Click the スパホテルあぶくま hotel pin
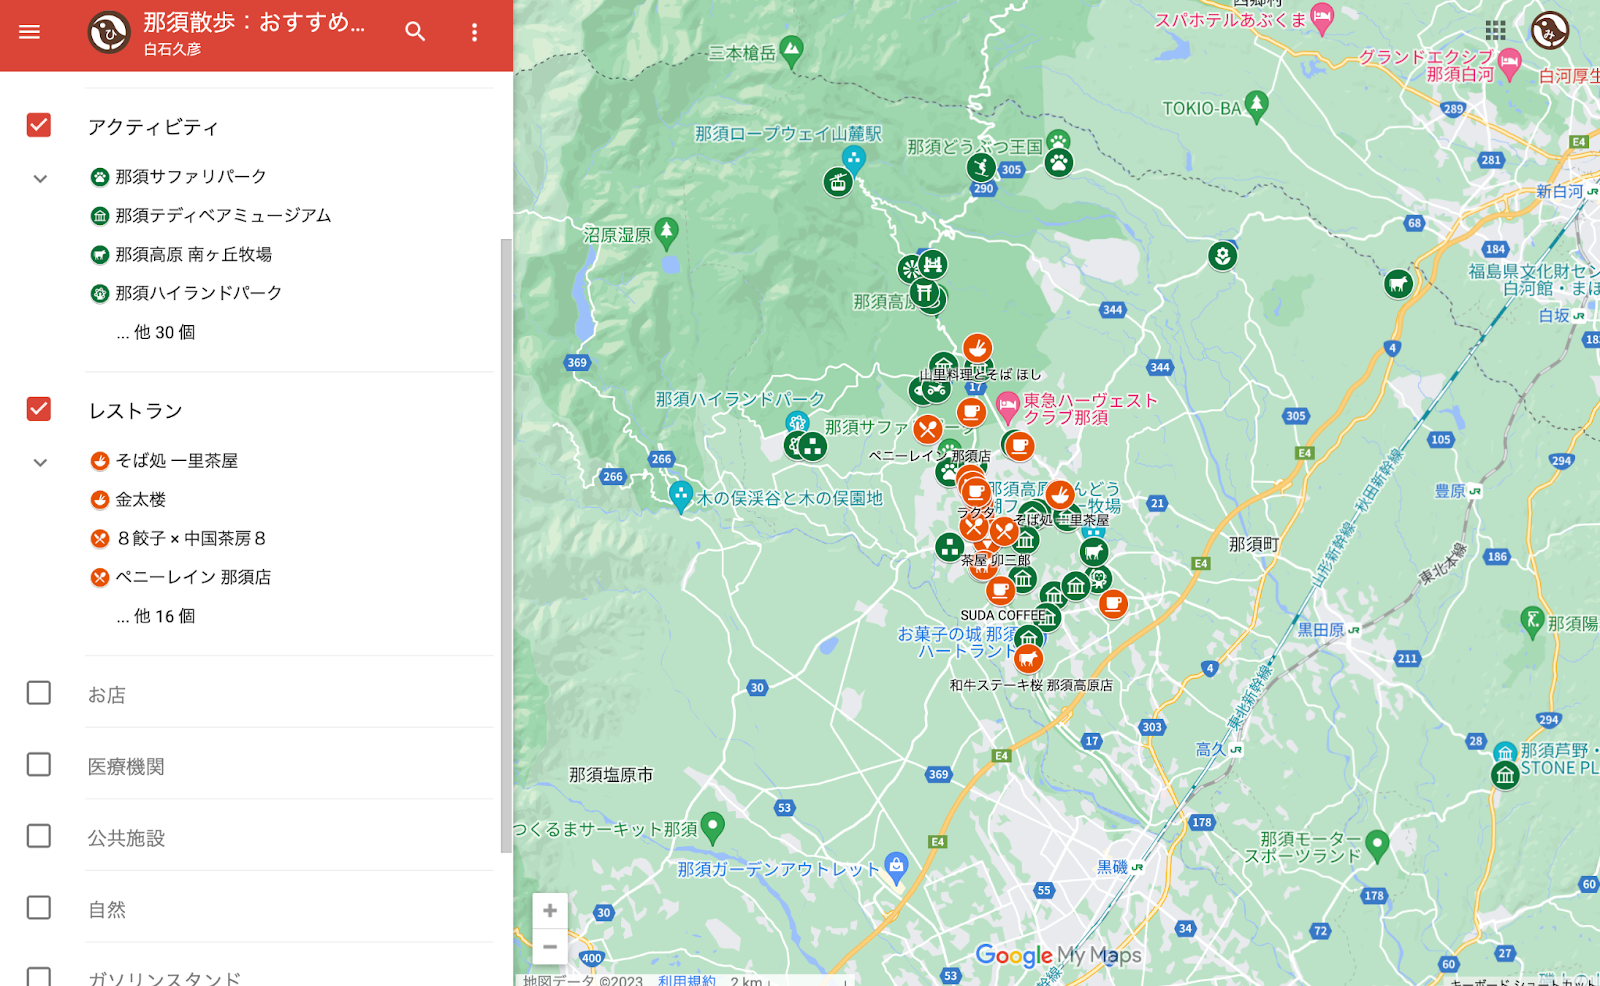The image size is (1600, 986). click(1322, 17)
